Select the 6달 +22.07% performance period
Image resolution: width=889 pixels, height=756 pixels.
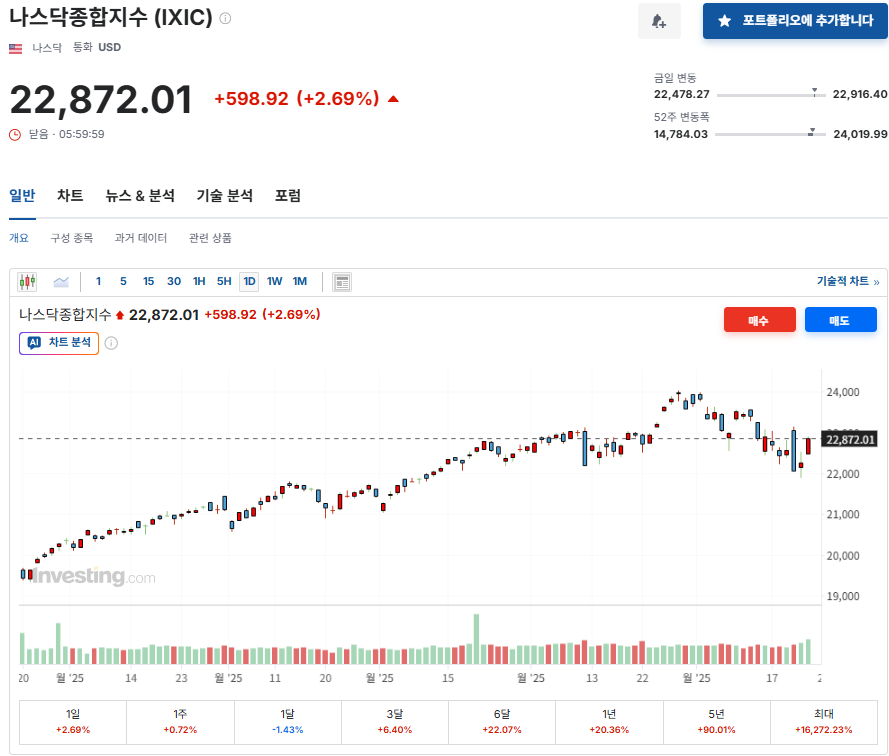tap(502, 722)
